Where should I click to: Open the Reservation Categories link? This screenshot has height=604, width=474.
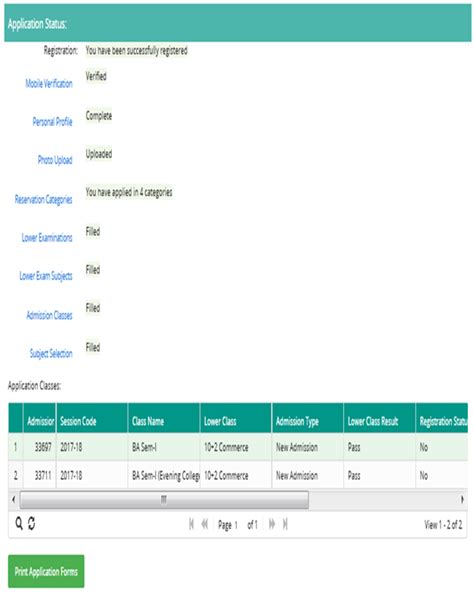(x=44, y=200)
